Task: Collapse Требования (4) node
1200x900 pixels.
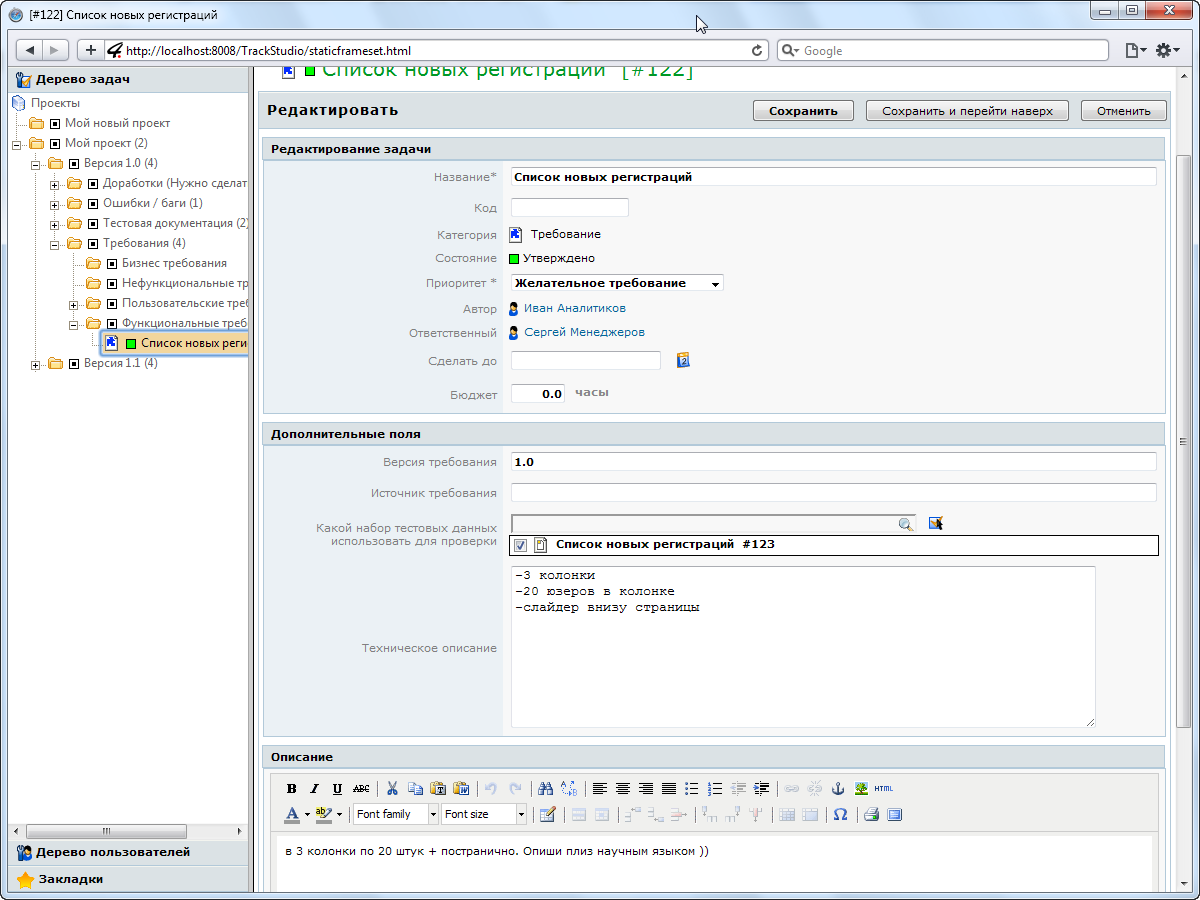Action: (55, 244)
